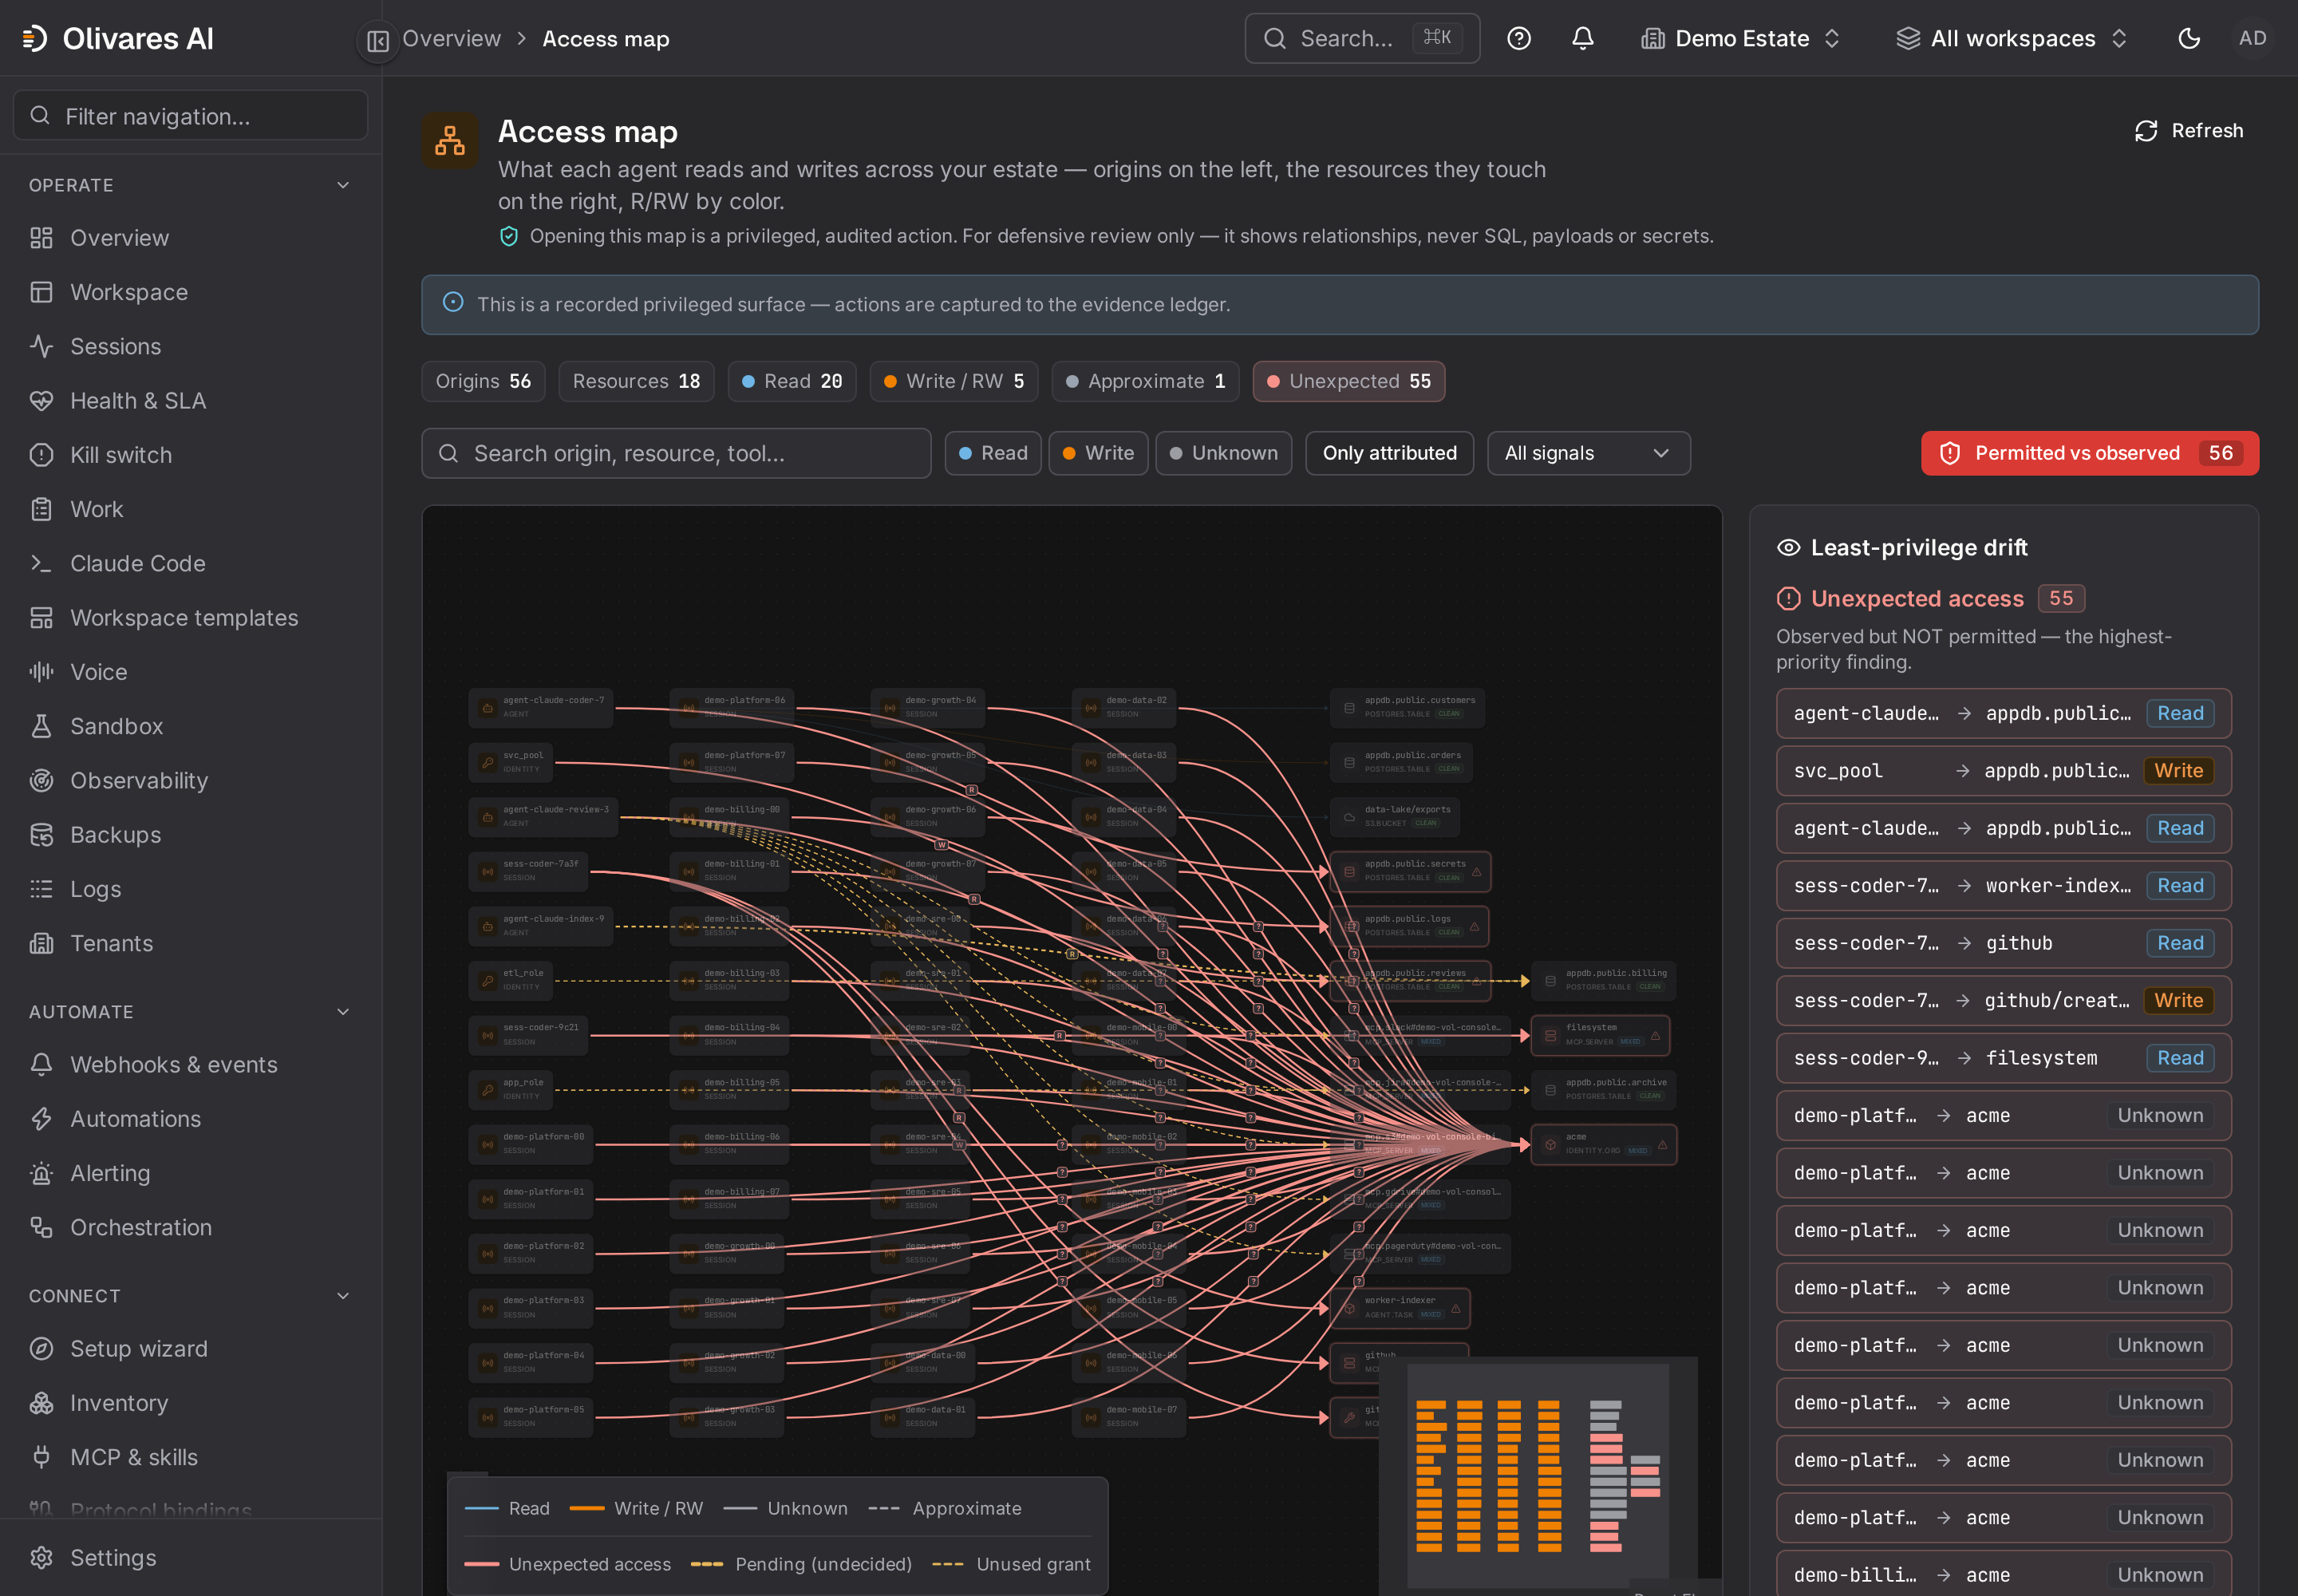Open Kill switch page
The height and width of the screenshot is (1596, 2298).
coord(190,455)
